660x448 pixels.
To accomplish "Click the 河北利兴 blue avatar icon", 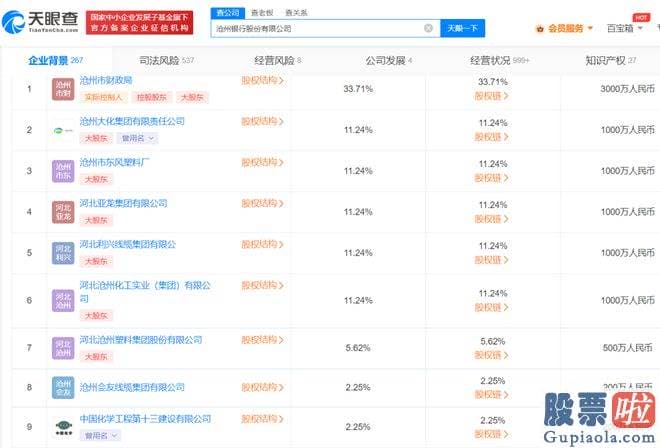I will (63, 253).
